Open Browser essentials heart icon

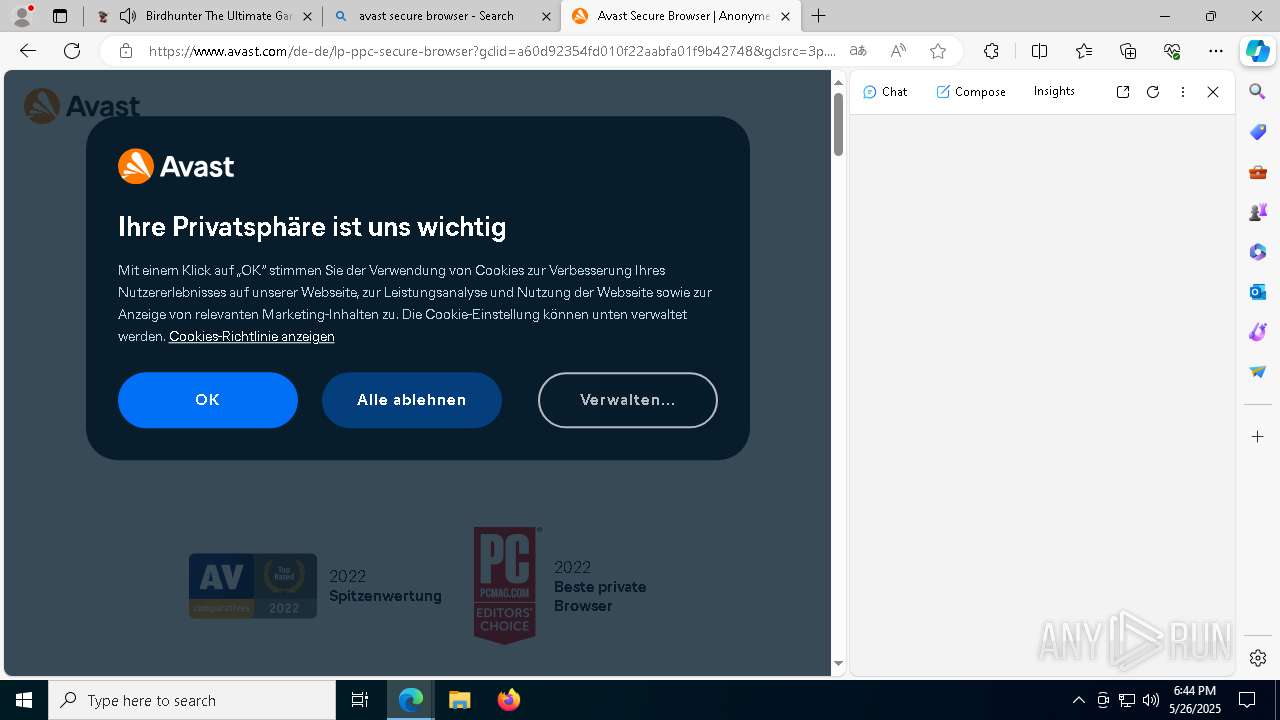pos(1172,51)
